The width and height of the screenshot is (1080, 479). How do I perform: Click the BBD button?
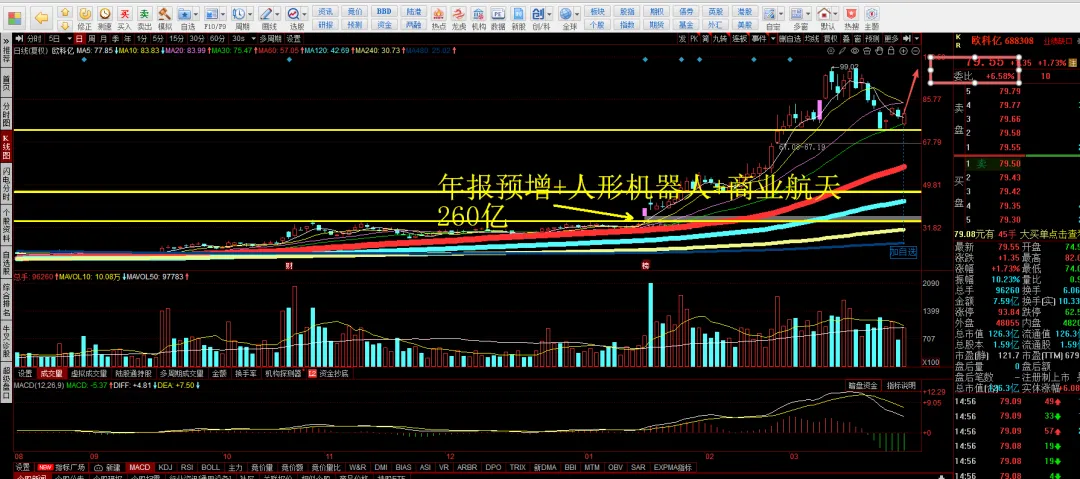point(384,11)
